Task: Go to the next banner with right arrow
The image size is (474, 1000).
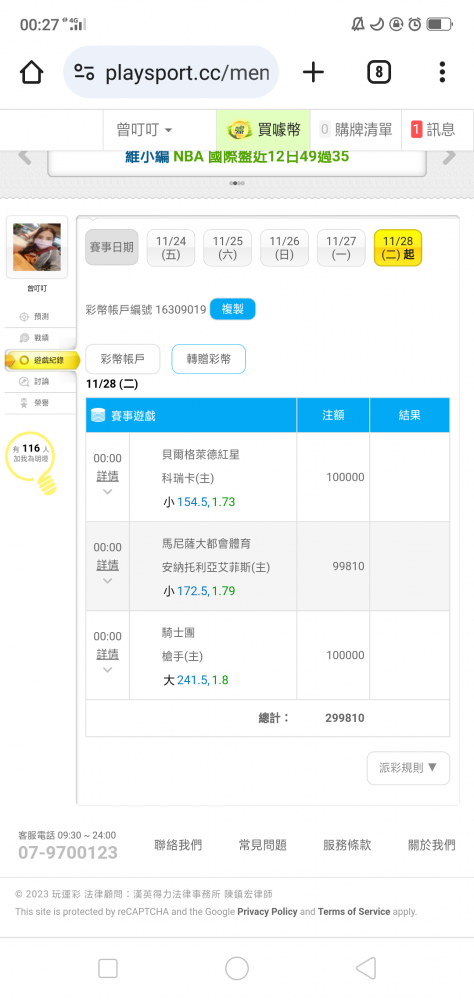Action: [x=449, y=156]
